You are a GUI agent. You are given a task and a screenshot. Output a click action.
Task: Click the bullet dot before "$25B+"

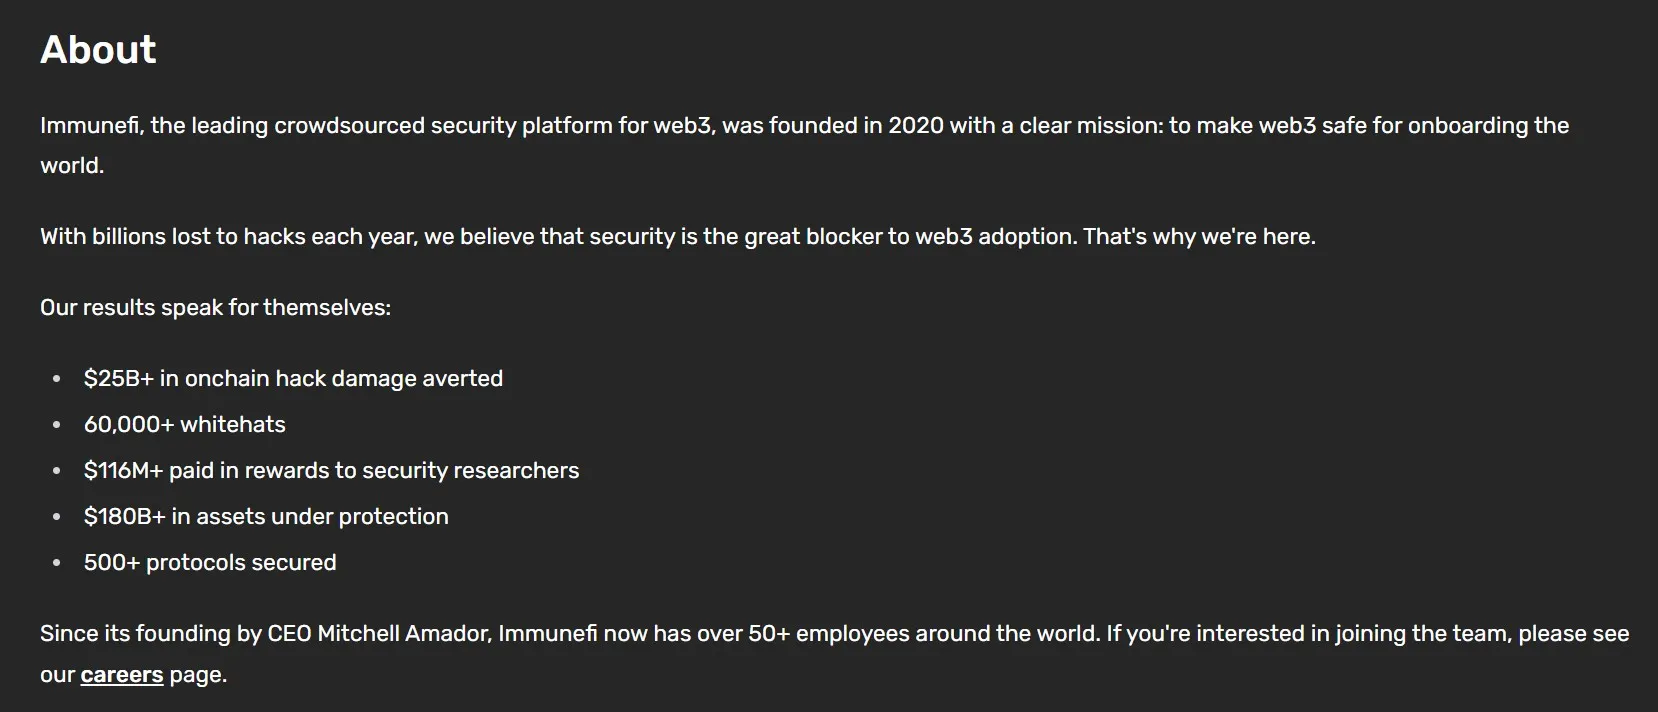pyautogui.click(x=57, y=379)
